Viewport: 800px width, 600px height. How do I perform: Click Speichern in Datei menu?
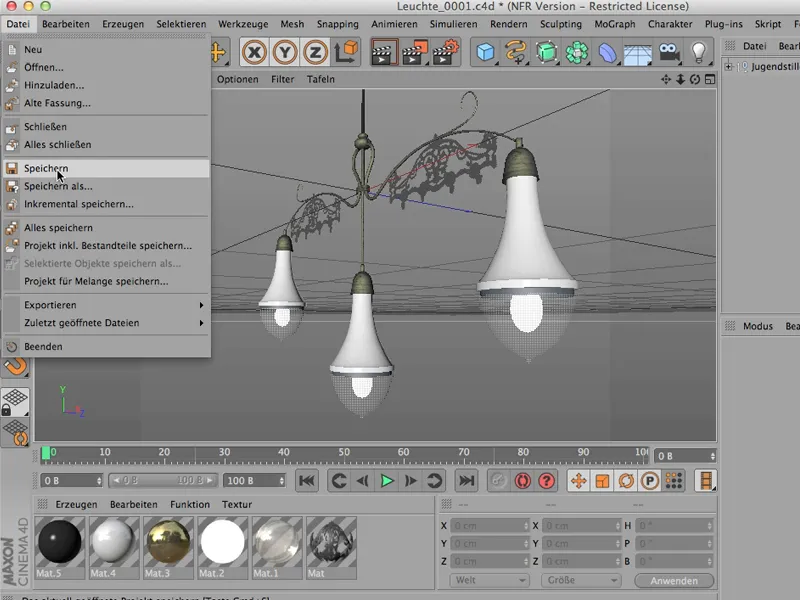point(106,168)
